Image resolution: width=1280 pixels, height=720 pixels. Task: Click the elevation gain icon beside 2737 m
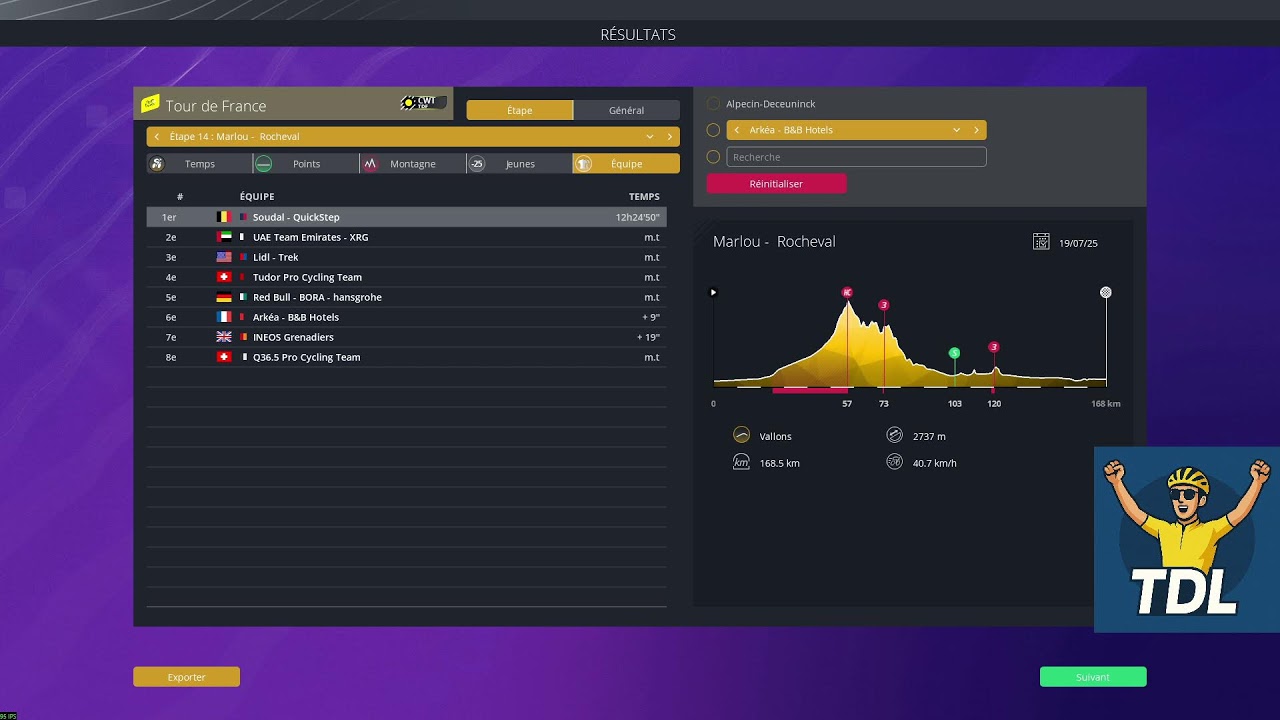[x=894, y=435]
